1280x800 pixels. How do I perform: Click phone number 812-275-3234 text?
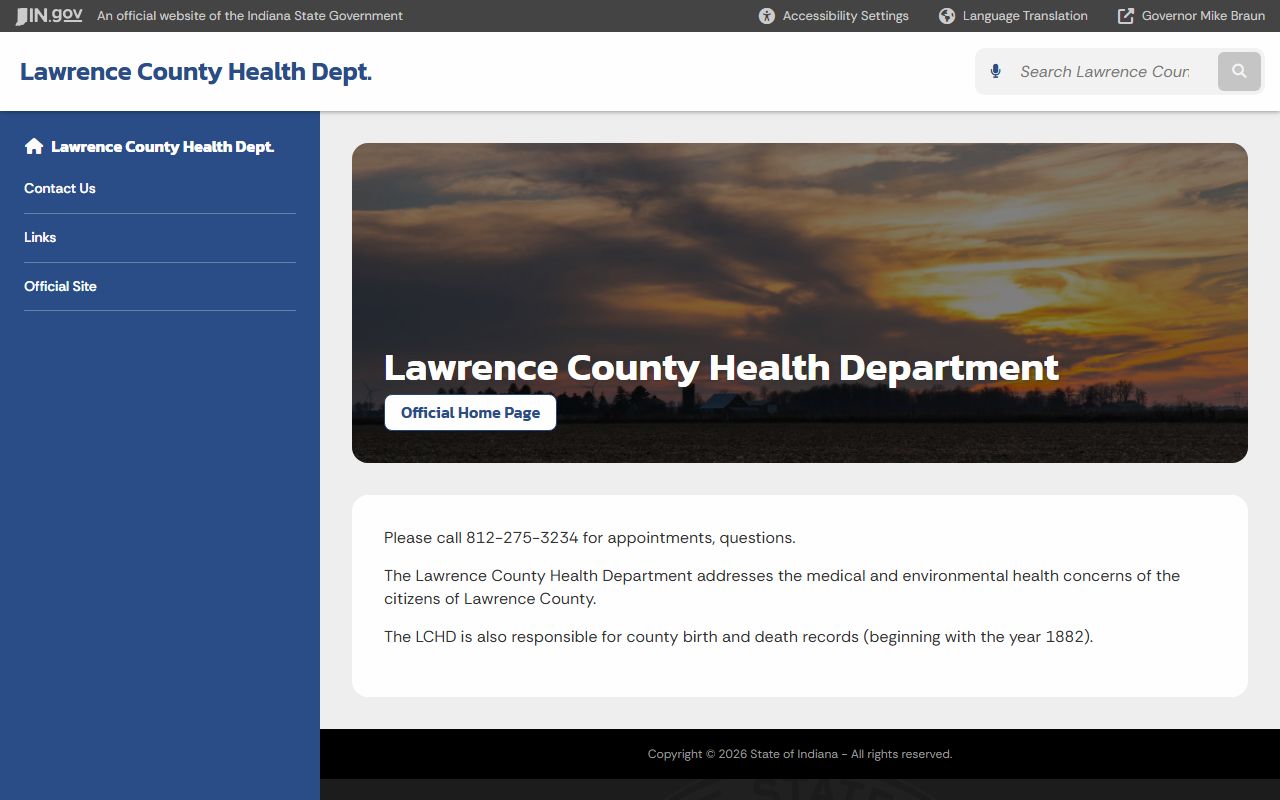(x=522, y=538)
